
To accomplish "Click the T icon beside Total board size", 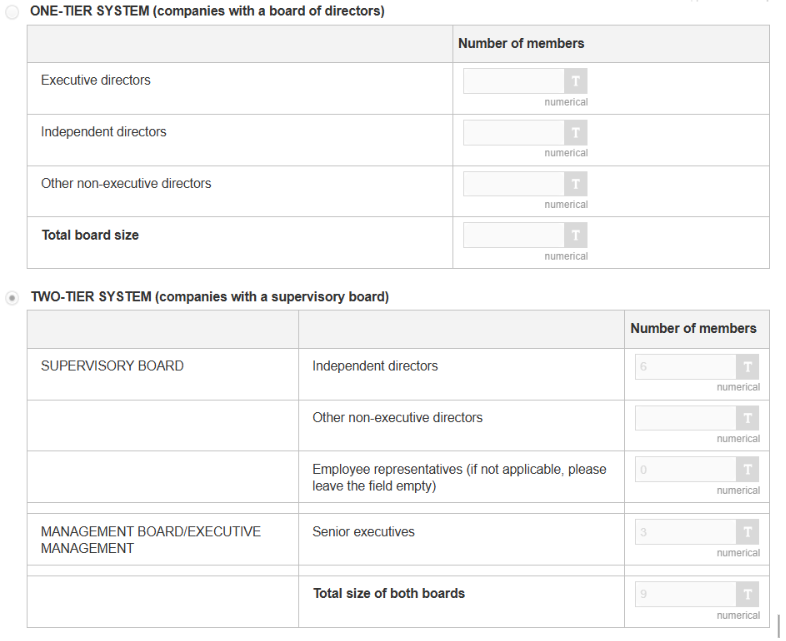I will click(x=576, y=236).
